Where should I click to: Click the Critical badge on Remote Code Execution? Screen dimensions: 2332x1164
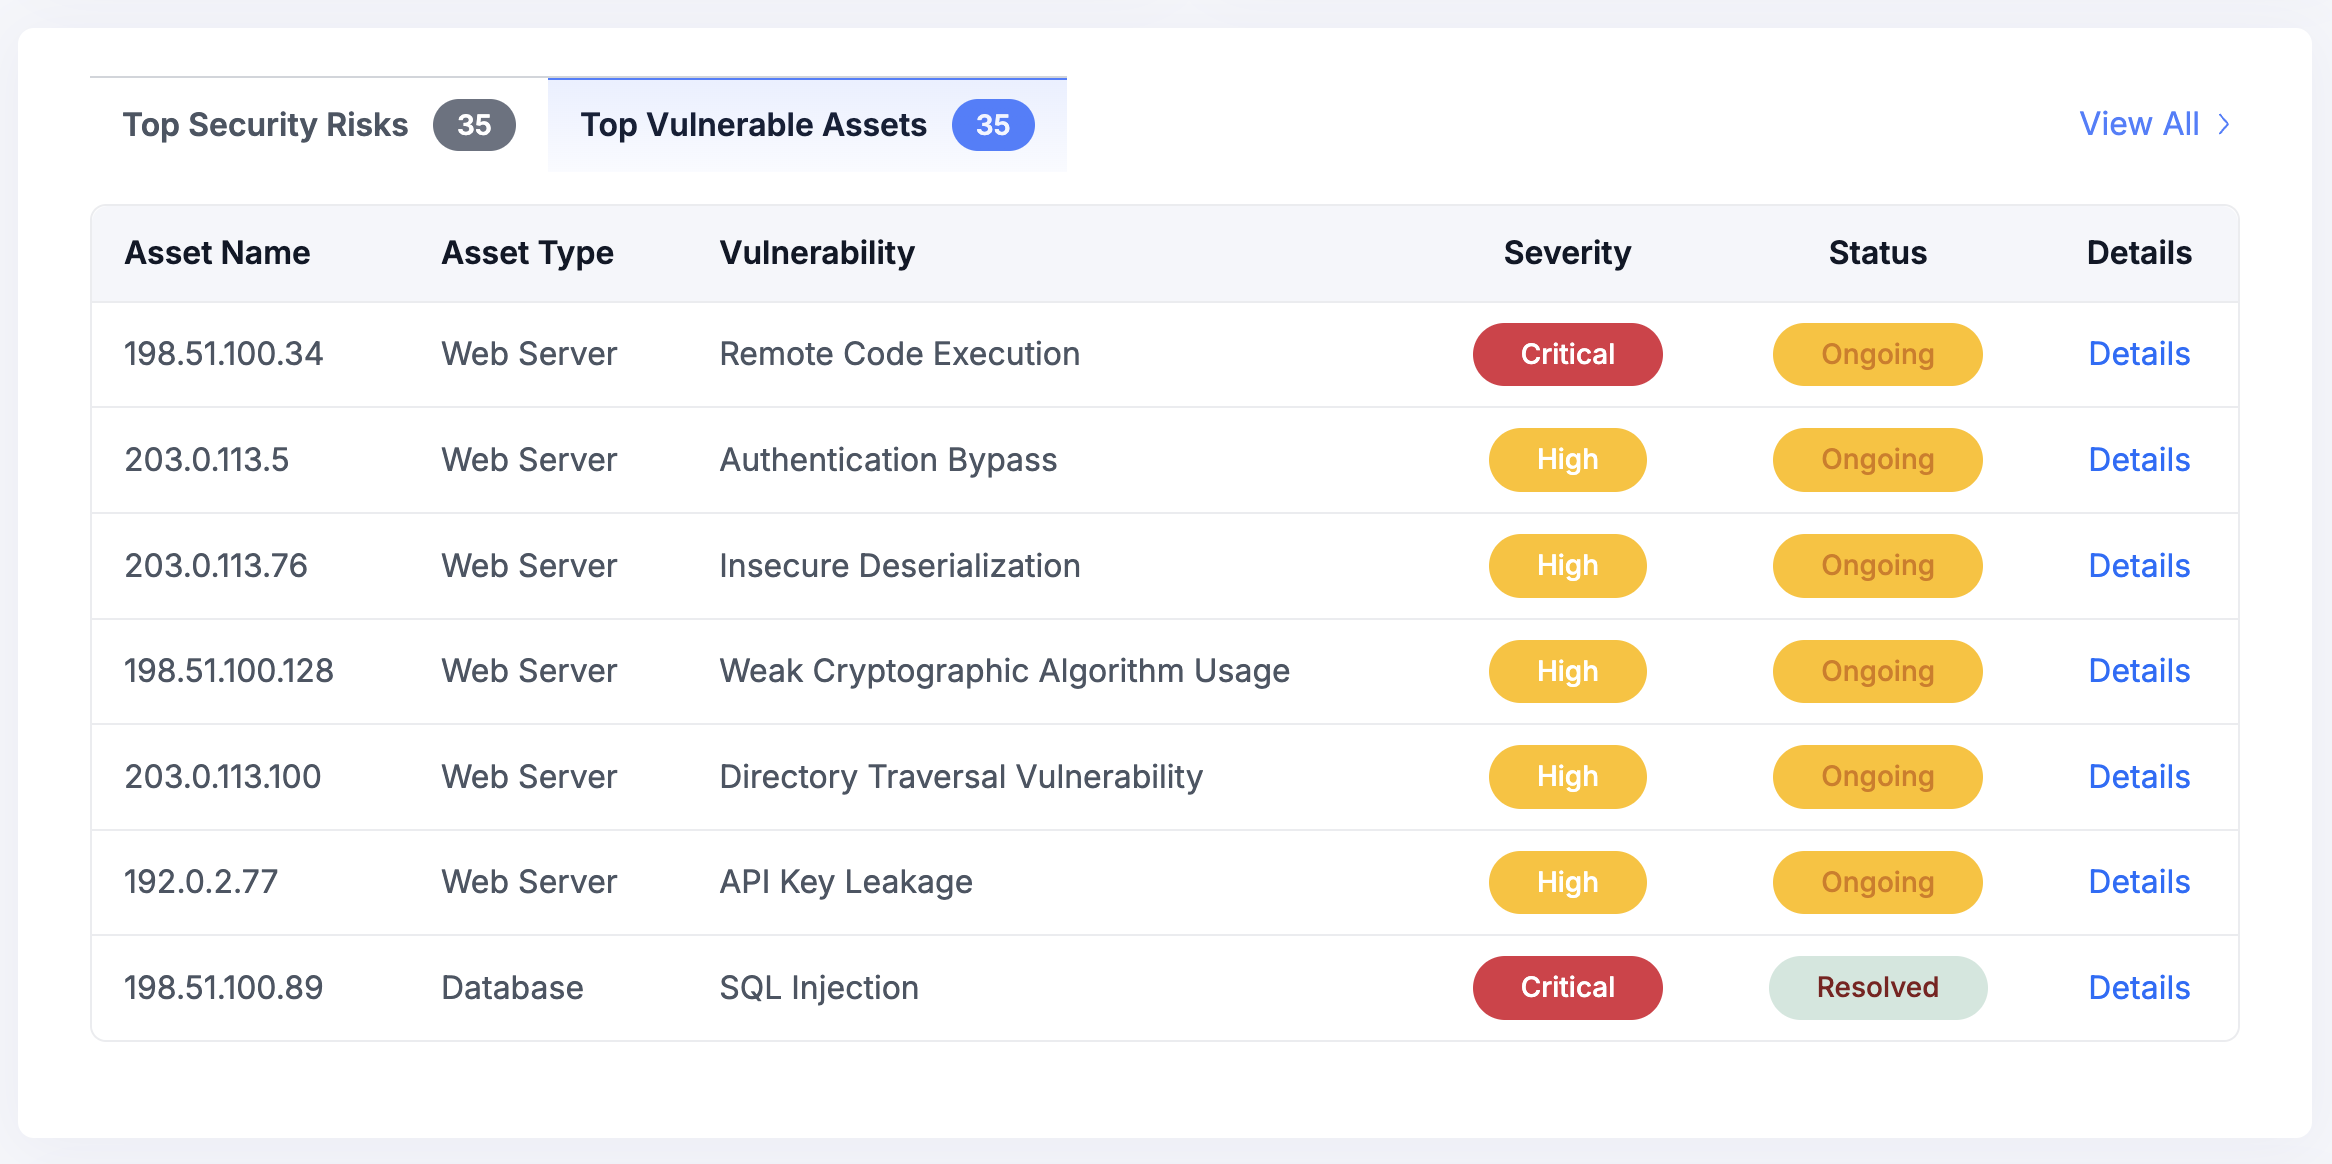coord(1567,353)
